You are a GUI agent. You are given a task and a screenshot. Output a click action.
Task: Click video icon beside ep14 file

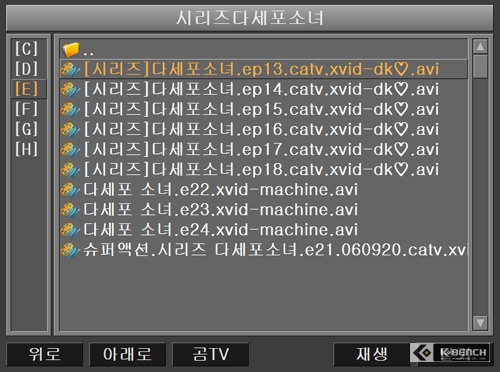(x=70, y=90)
